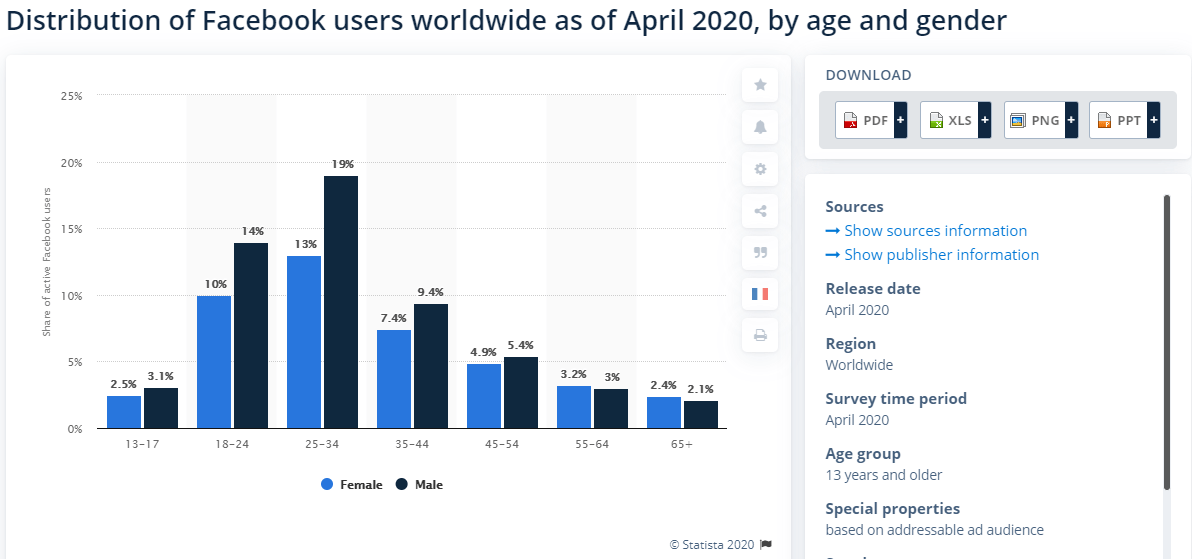Click the 2.4% female bar for 65+

(664, 412)
